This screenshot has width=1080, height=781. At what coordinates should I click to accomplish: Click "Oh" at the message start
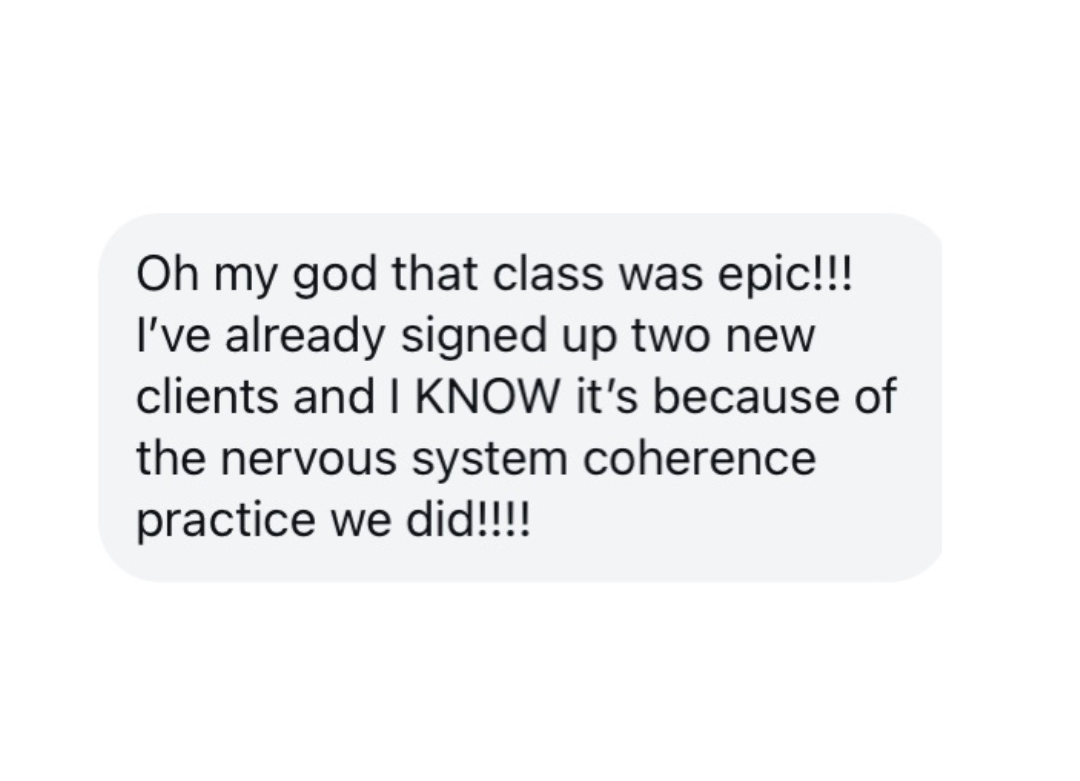point(167,273)
